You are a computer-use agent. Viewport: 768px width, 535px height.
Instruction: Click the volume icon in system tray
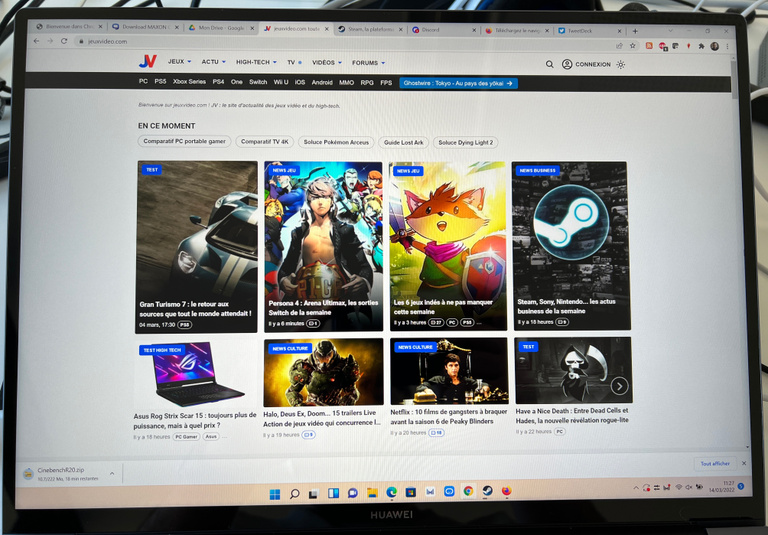[689, 487]
